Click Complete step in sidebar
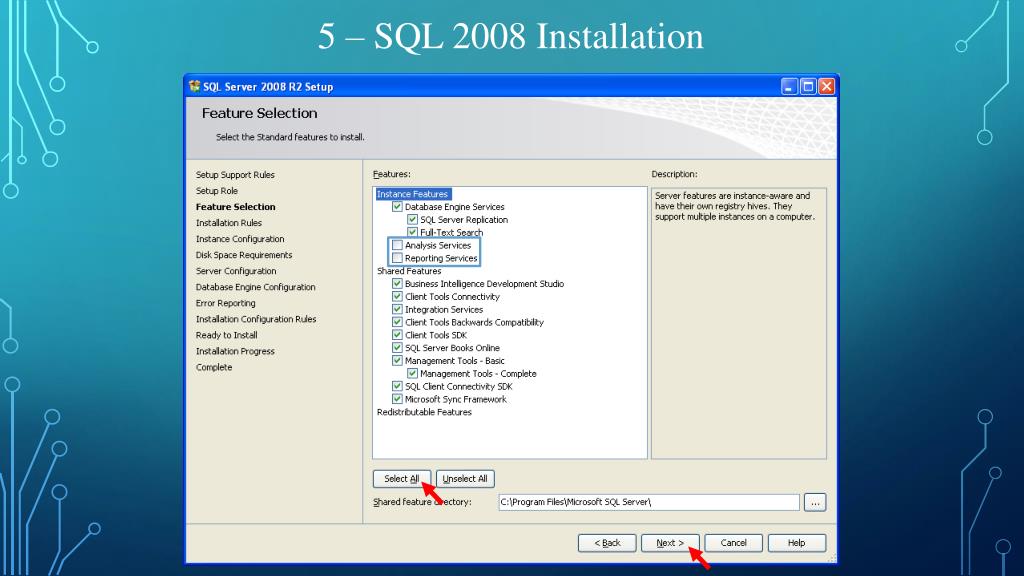The width and height of the screenshot is (1024, 576). pos(214,367)
